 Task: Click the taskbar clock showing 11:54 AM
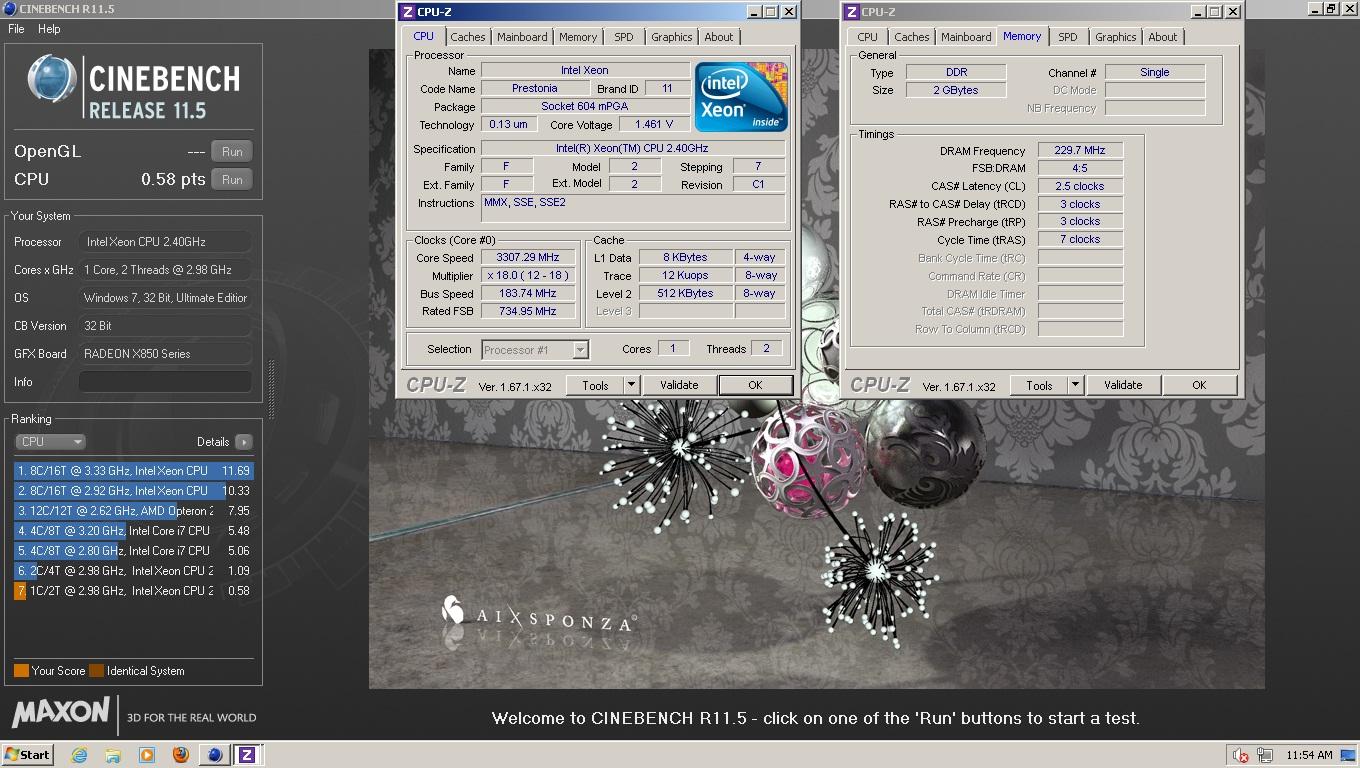click(1309, 755)
